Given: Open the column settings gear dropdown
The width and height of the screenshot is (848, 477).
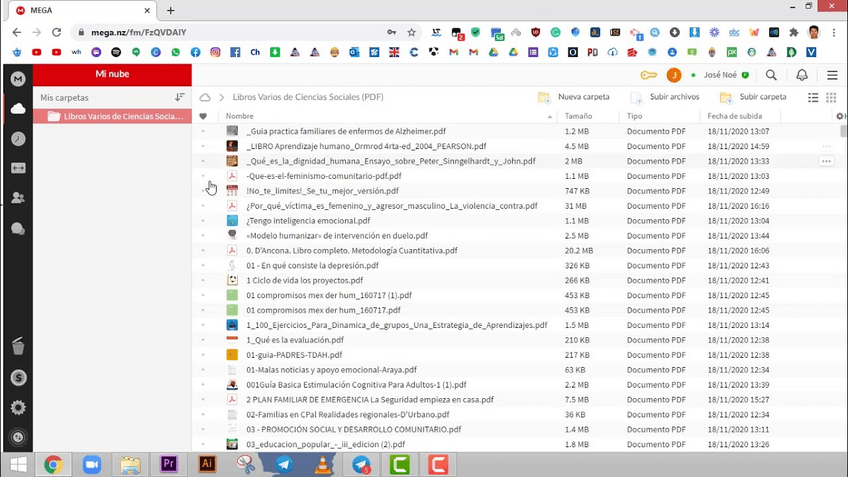Looking at the screenshot, I should coord(840,116).
